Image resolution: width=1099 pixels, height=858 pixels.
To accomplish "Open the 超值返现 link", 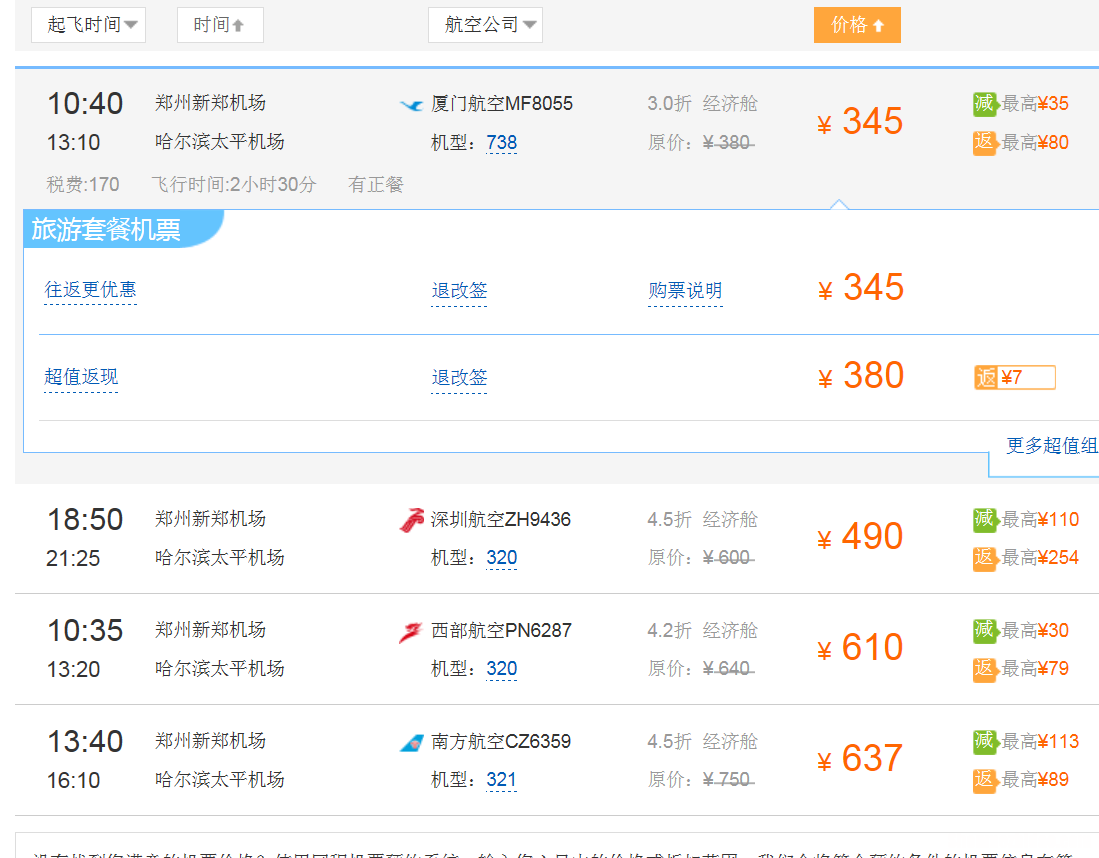I will point(81,377).
